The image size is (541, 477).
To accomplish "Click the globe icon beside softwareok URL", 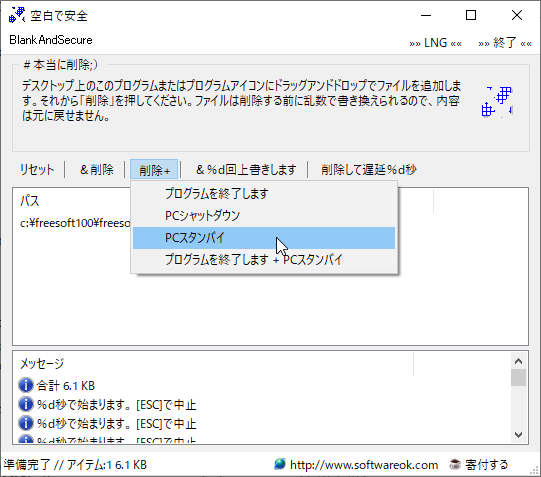I will [x=280, y=464].
